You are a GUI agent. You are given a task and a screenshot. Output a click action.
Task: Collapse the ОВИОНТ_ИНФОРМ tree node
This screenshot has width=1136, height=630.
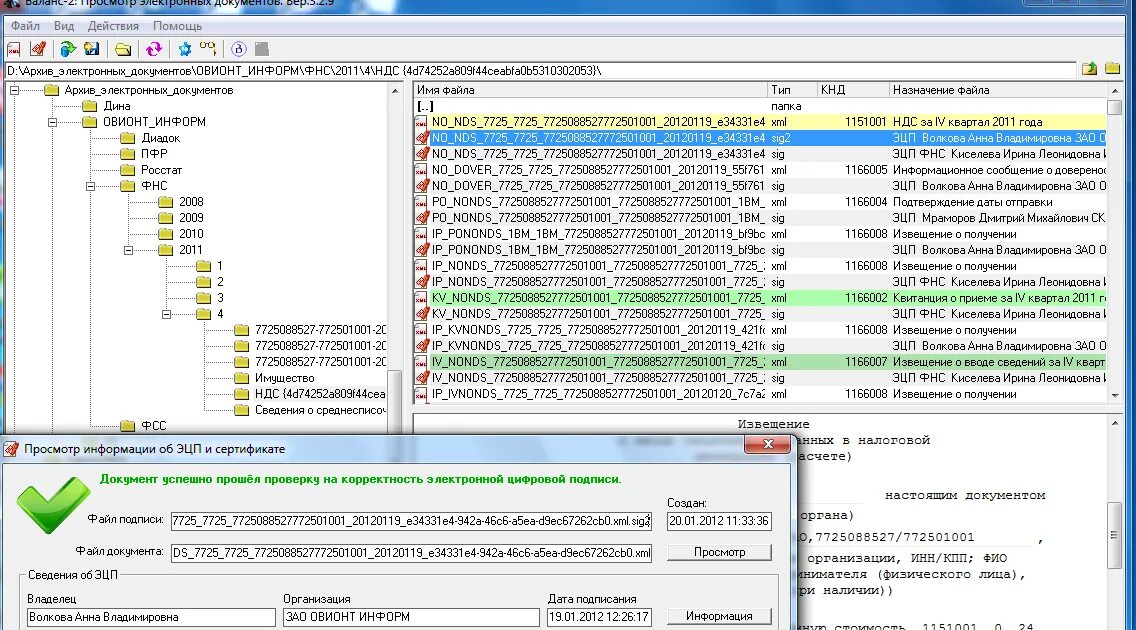[52, 122]
